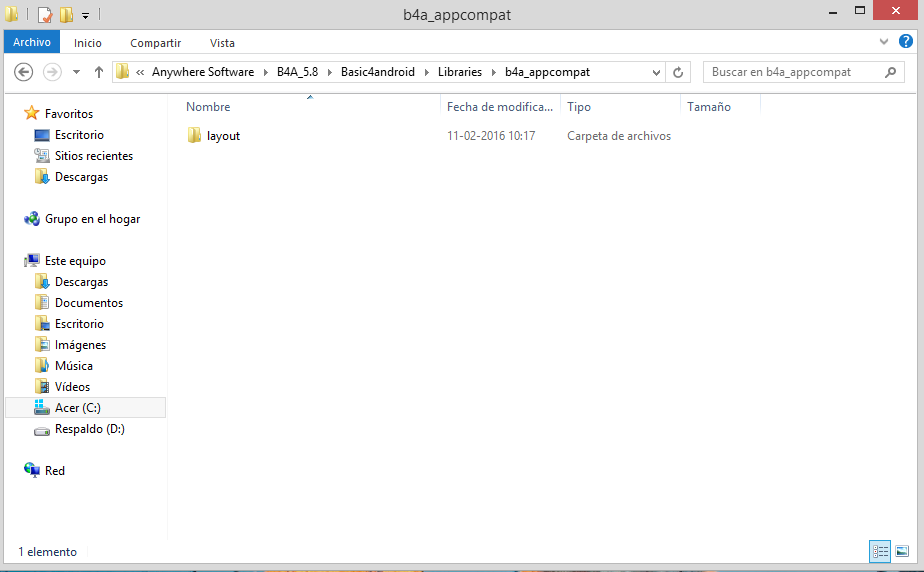Click the Red network icon
Image resolution: width=924 pixels, height=572 pixels.
pos(32,469)
